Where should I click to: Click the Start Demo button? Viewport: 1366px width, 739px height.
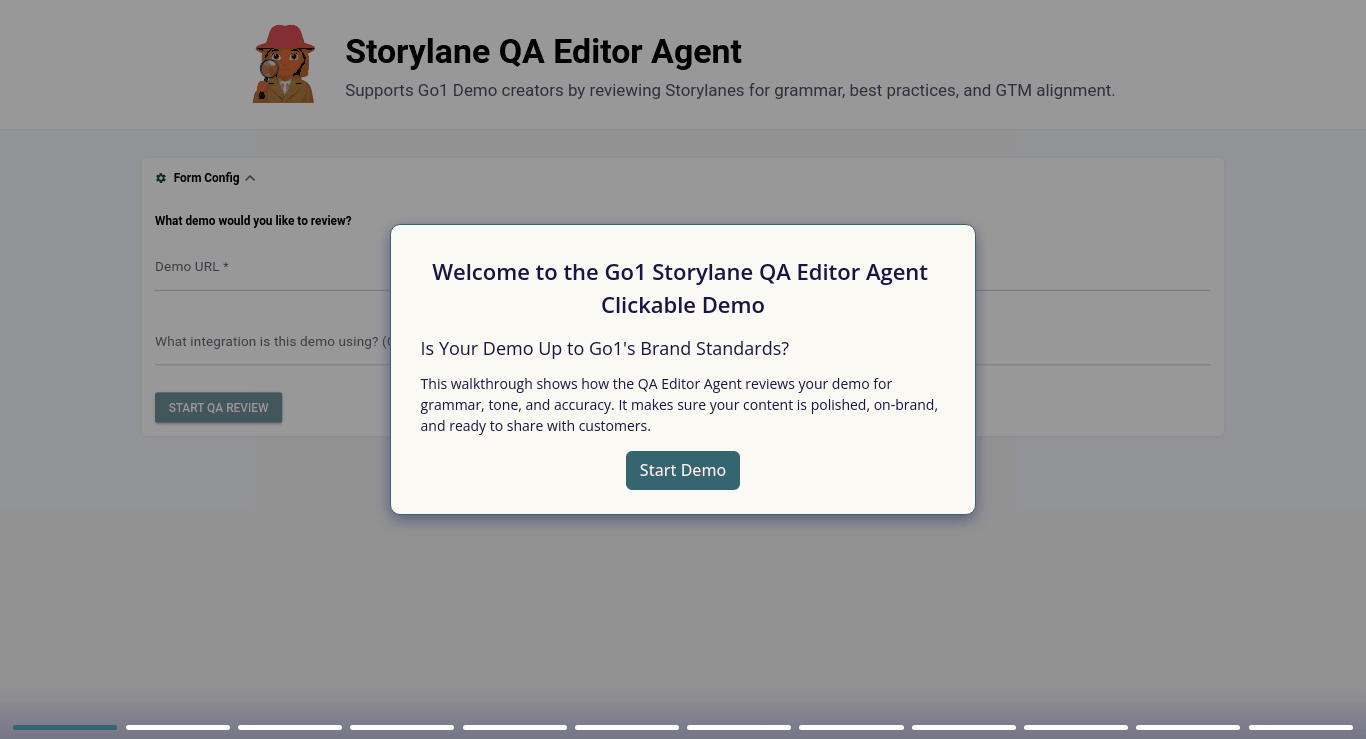(683, 471)
